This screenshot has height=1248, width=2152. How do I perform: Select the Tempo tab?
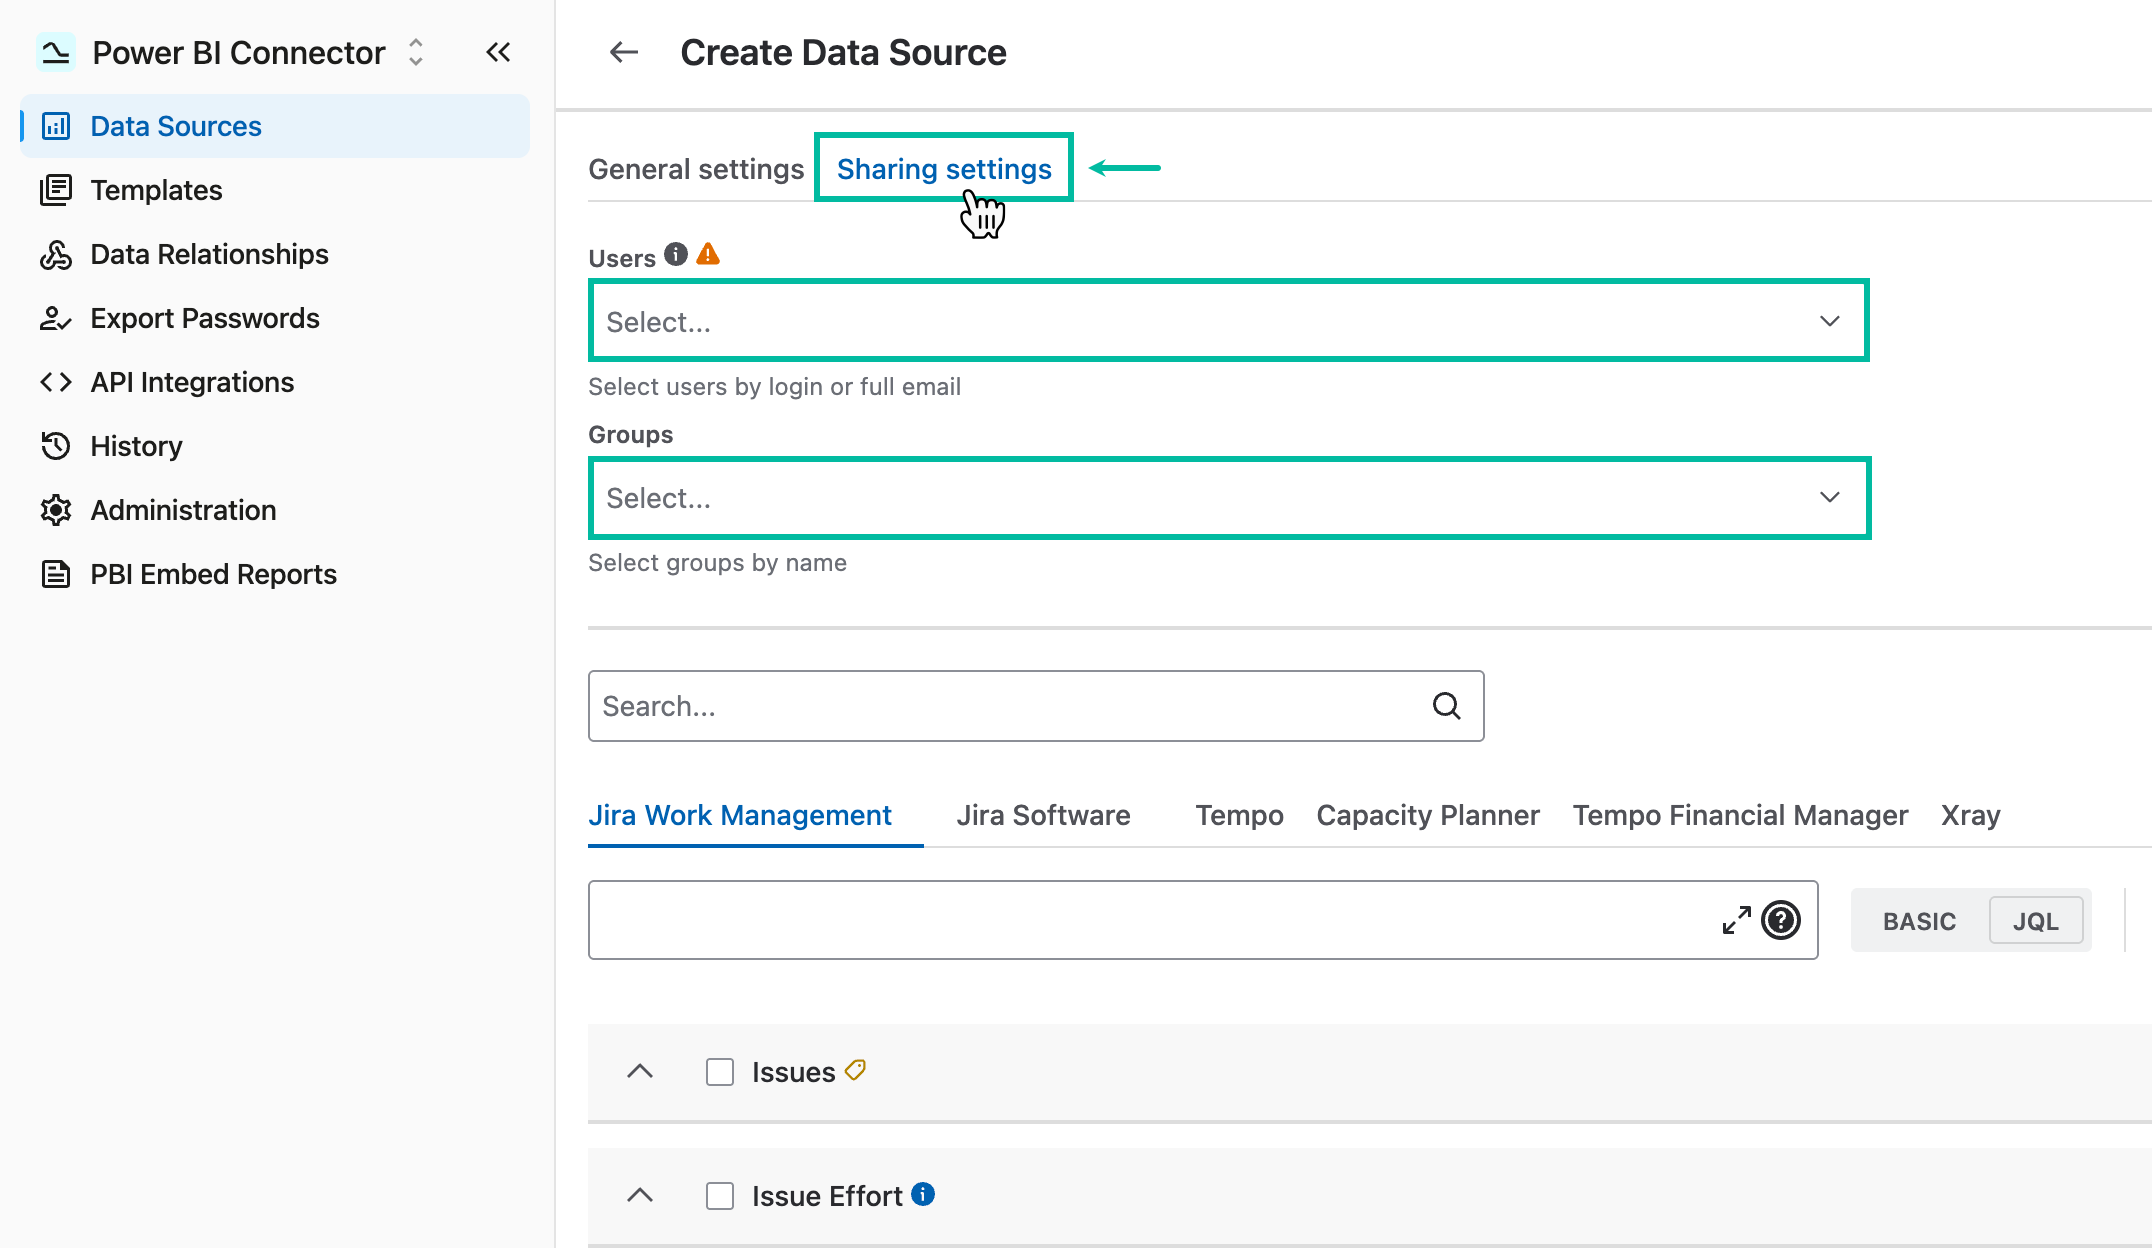[1239, 815]
